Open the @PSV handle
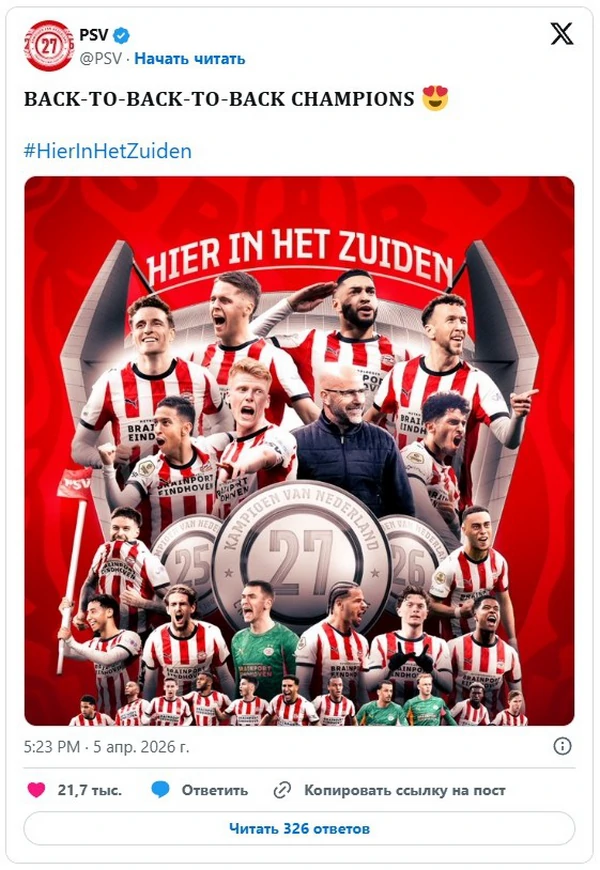 100,59
